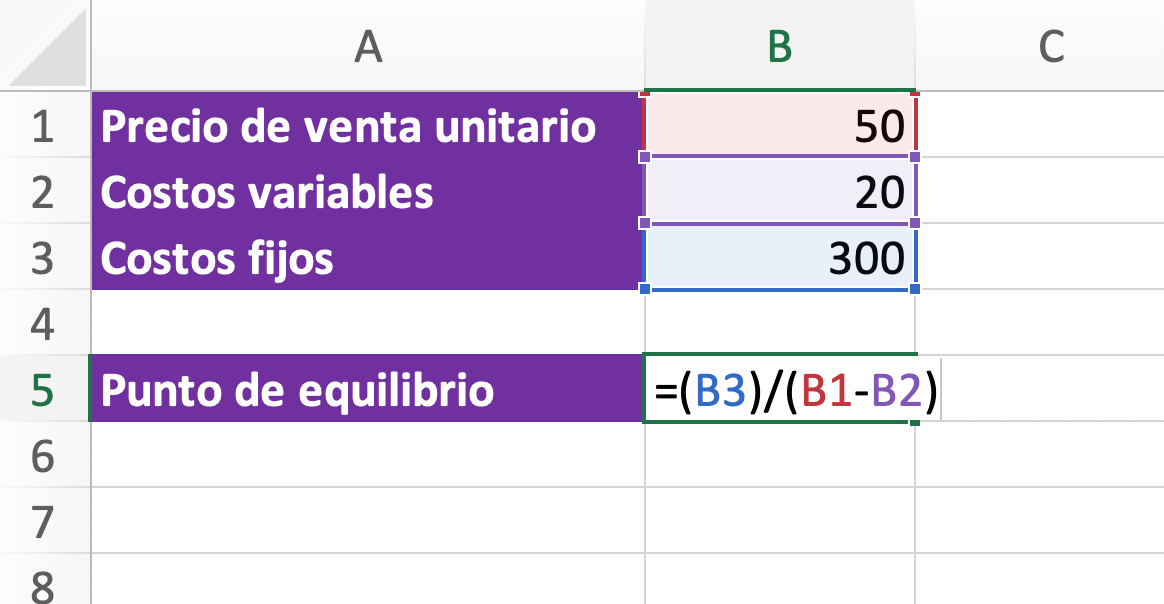Select the "Punto de equilibrio" cell

[366, 389]
